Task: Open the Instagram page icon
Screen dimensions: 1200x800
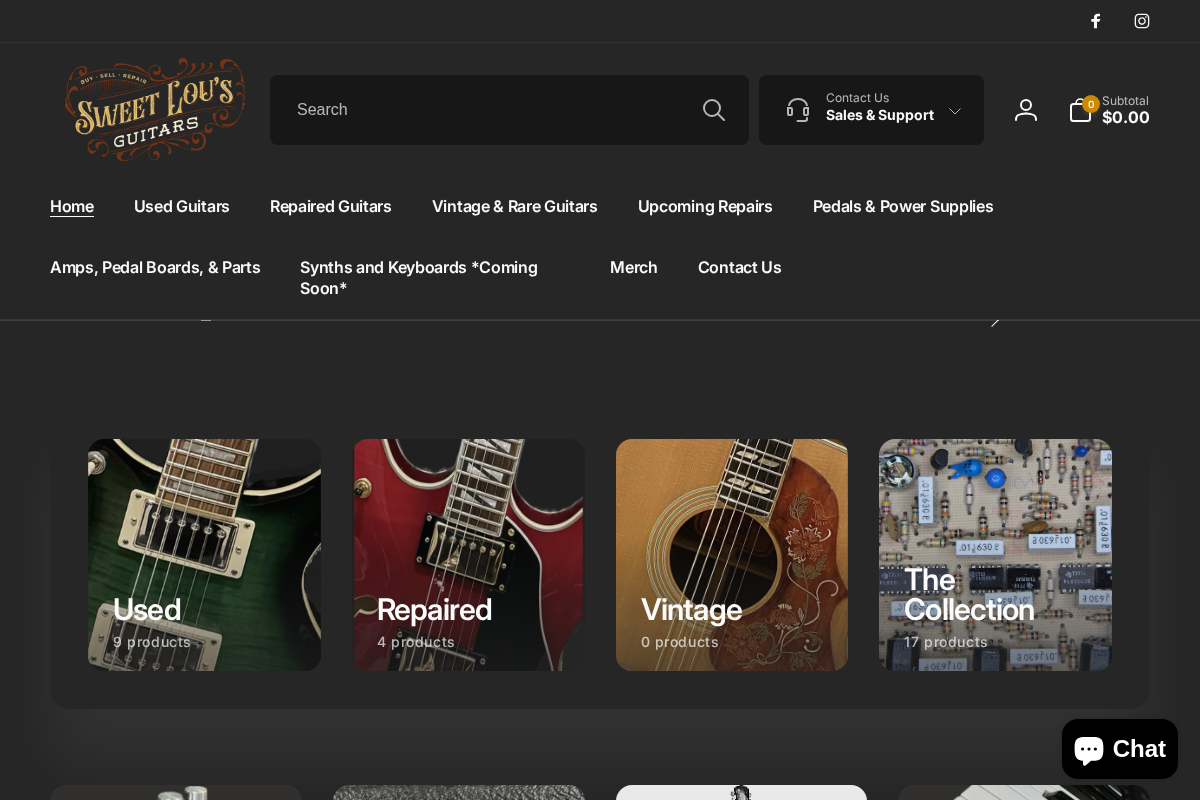Action: (x=1142, y=21)
